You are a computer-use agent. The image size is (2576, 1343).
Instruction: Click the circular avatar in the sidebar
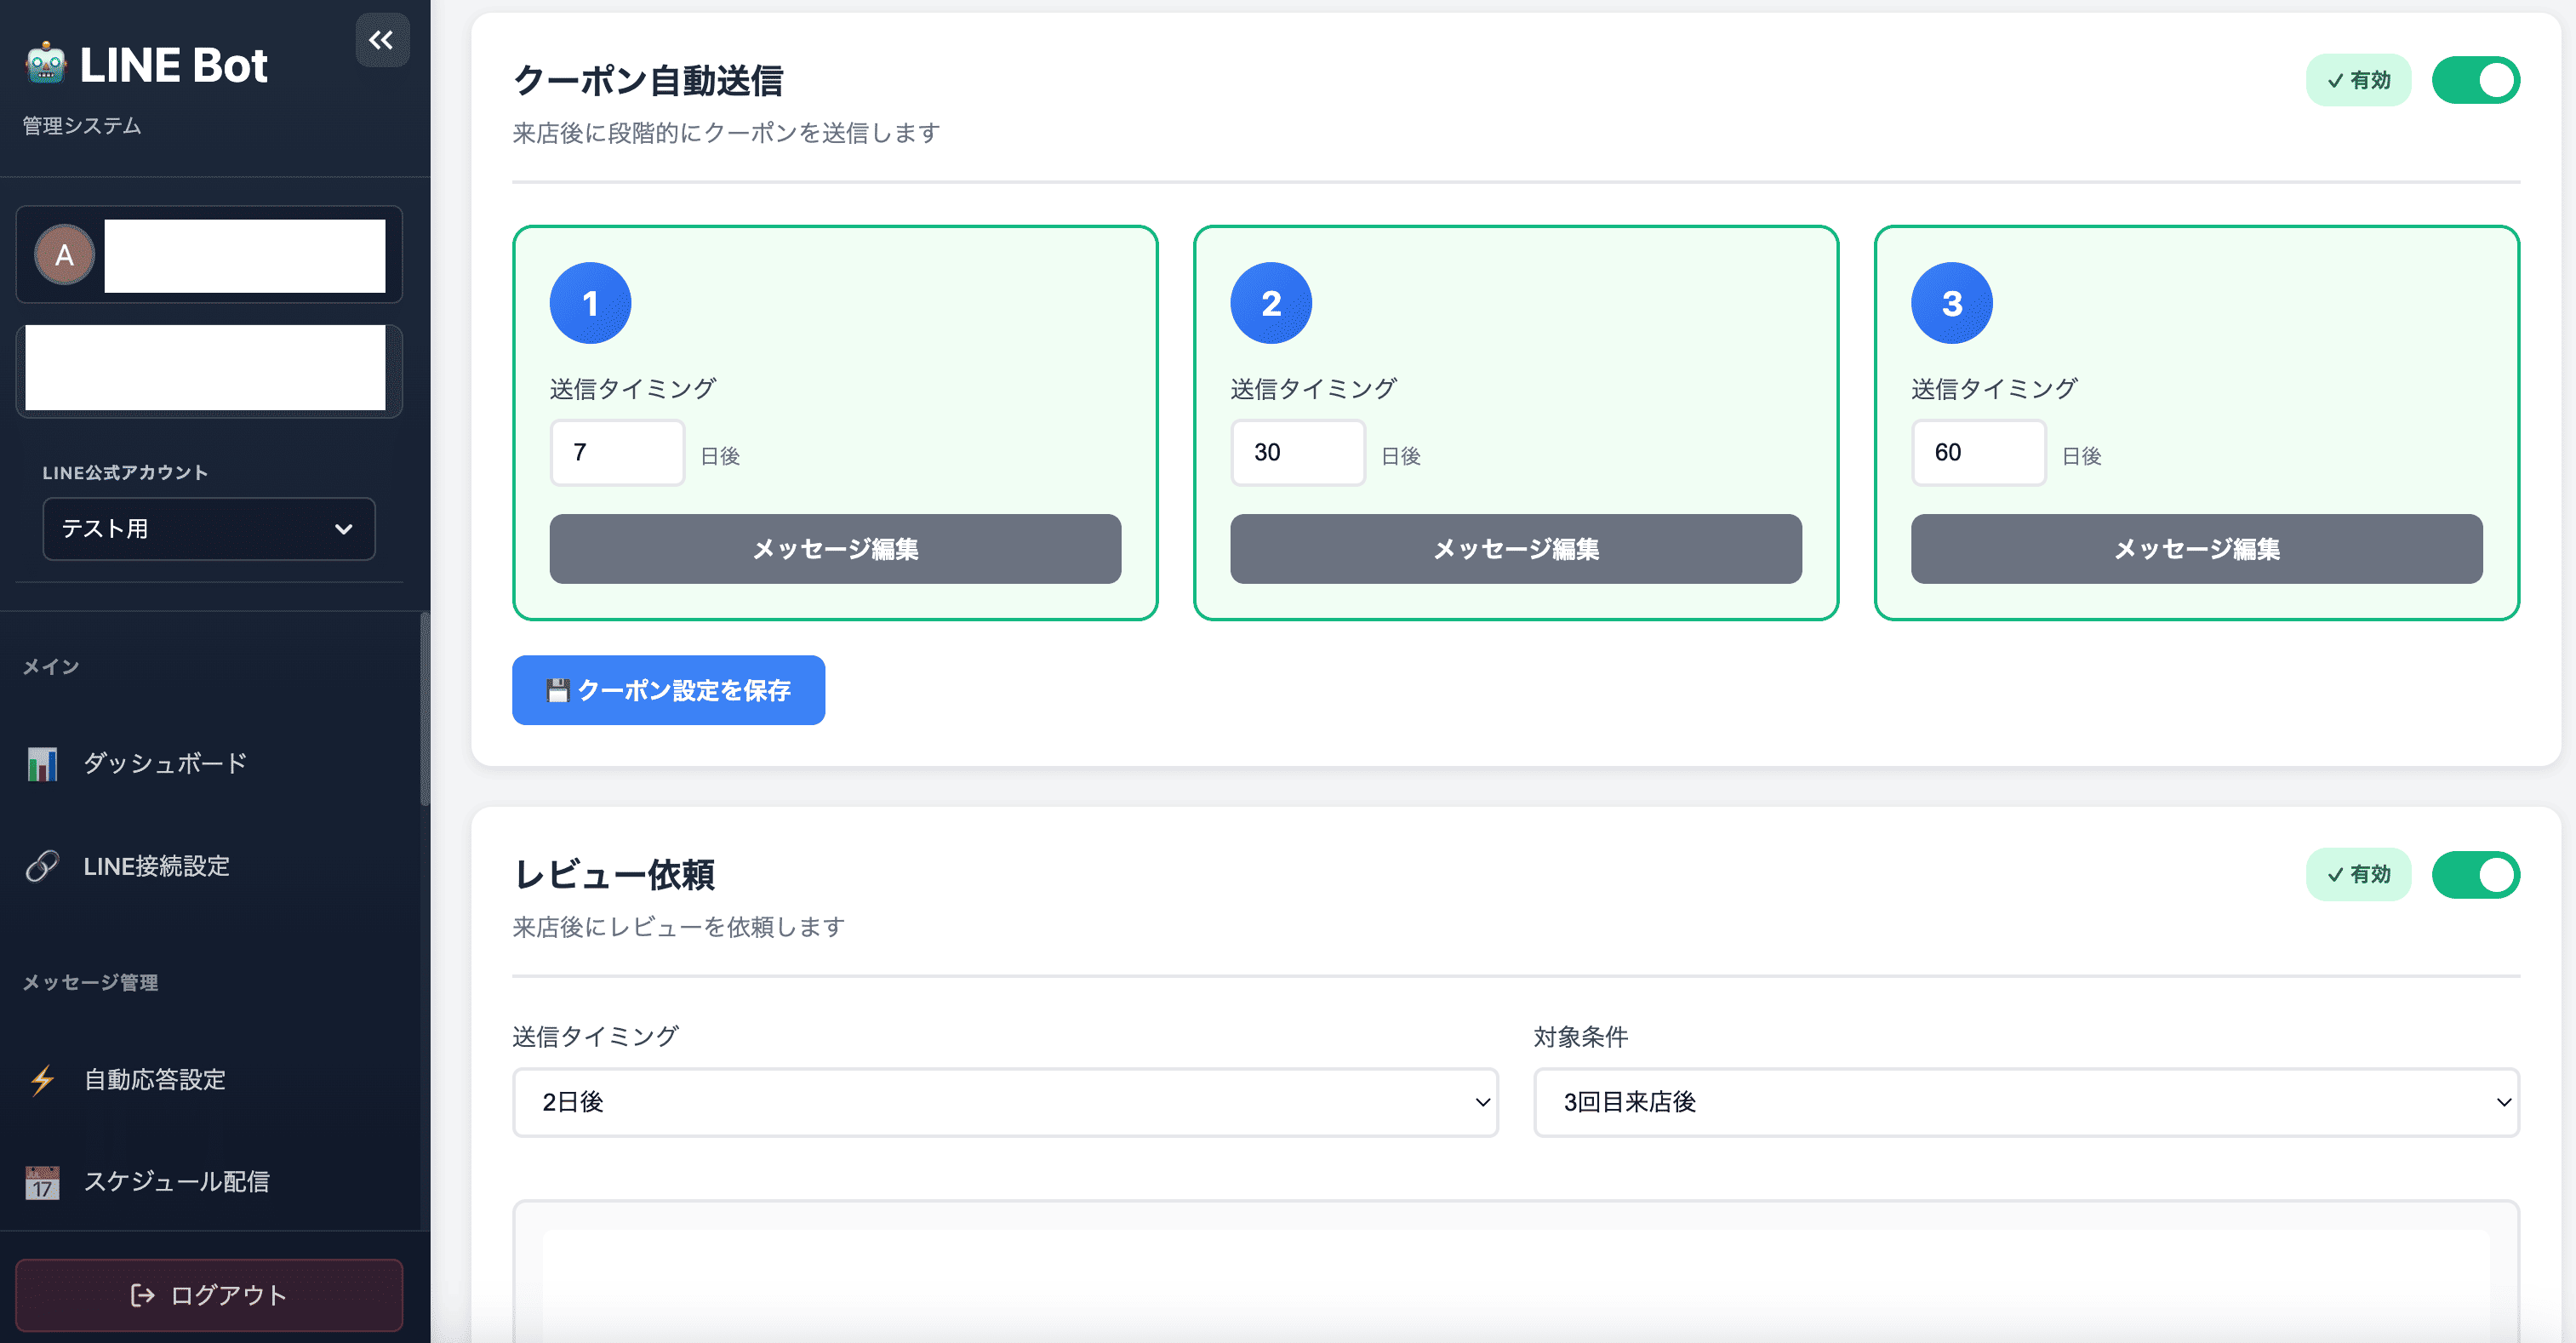pos(64,254)
